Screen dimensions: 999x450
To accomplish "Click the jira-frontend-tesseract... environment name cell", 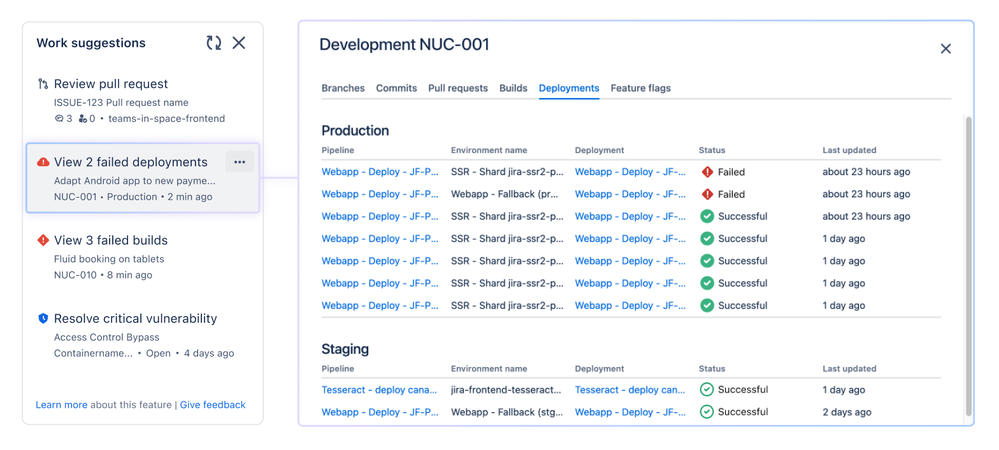I will [507, 389].
